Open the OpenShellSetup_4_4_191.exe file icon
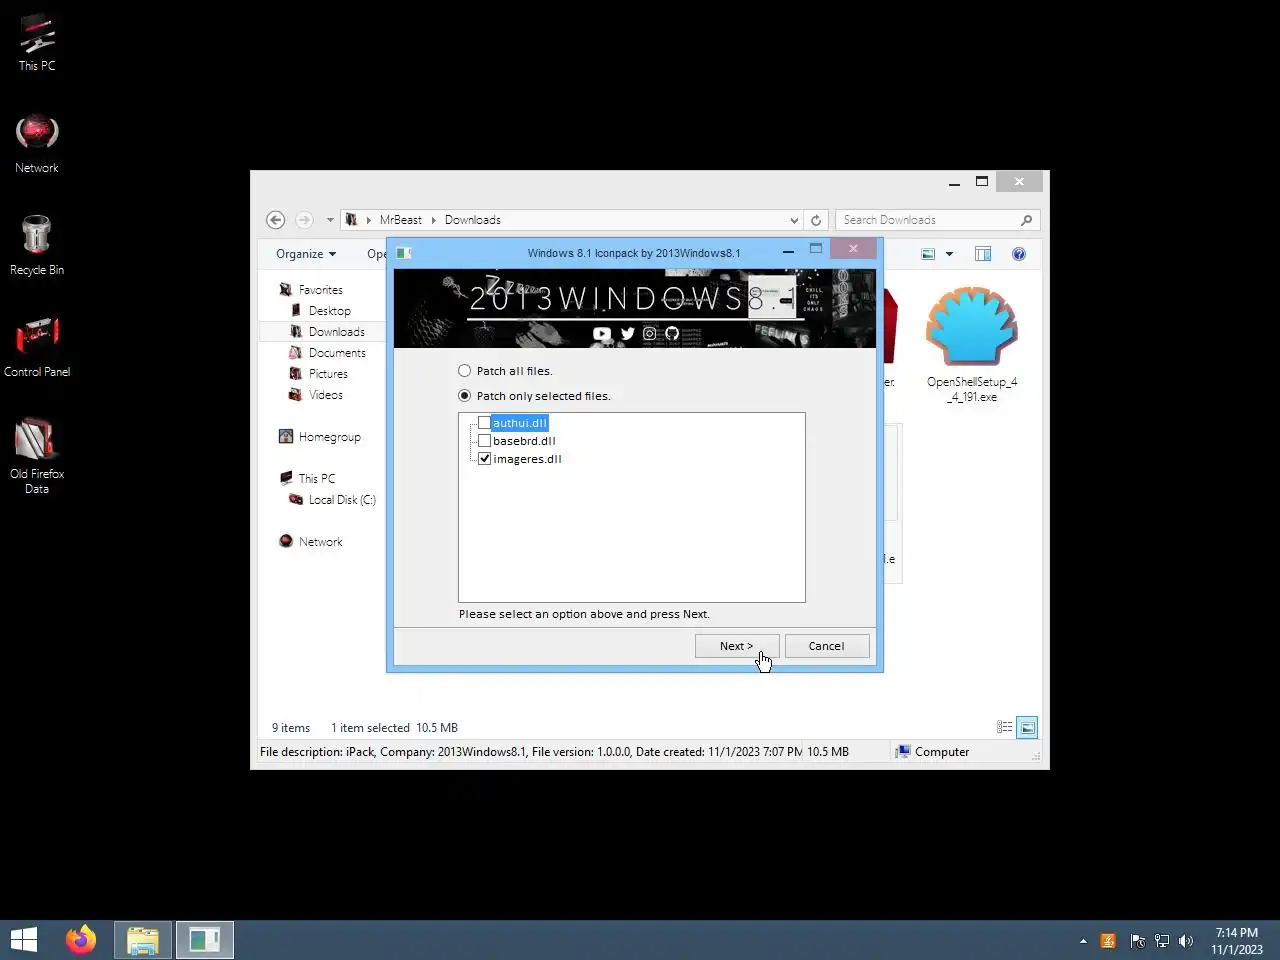The height and width of the screenshot is (960, 1280). coord(972,345)
